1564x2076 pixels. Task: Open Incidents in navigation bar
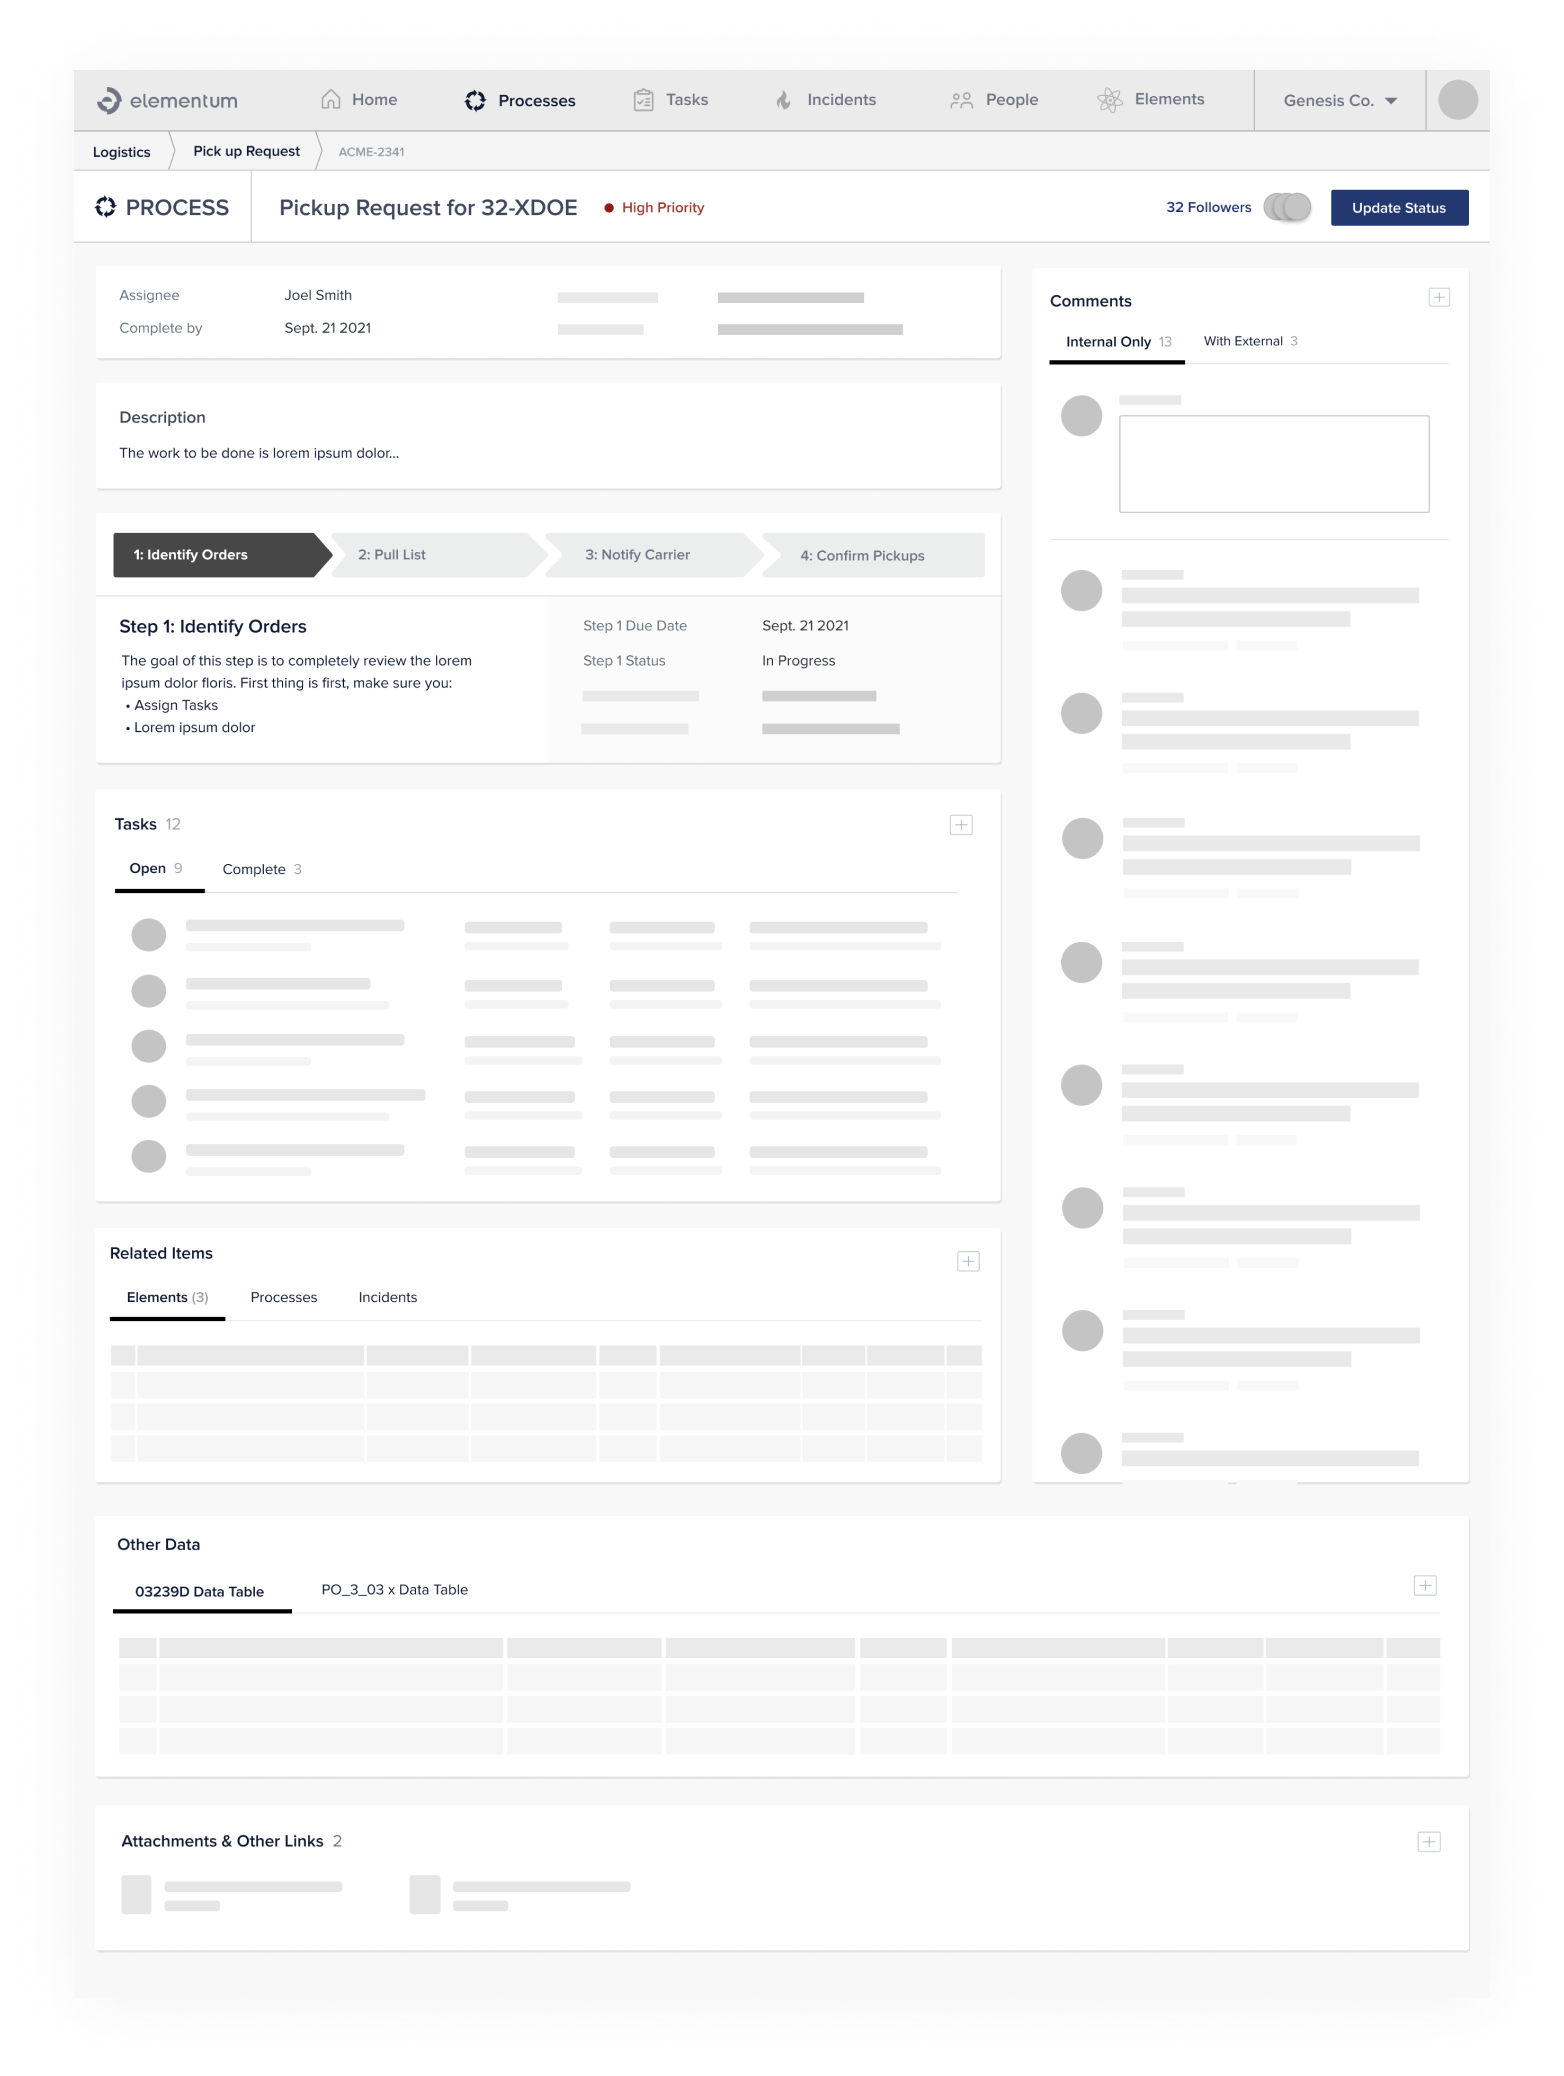841,99
